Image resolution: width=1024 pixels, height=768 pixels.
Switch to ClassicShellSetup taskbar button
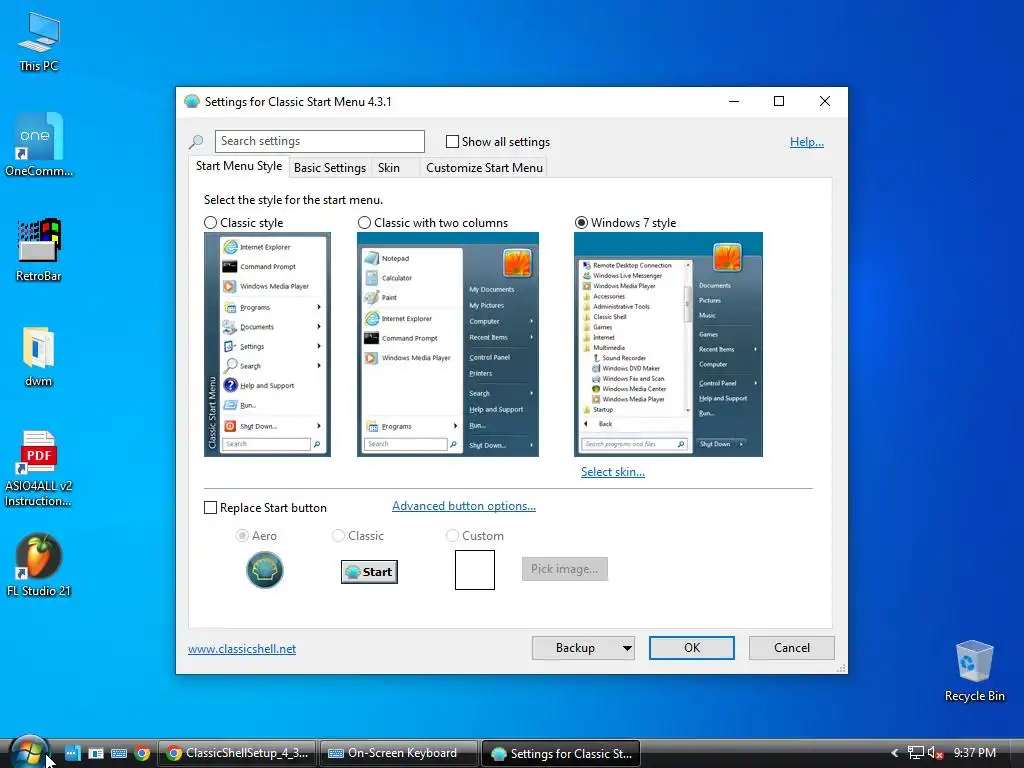coord(238,753)
